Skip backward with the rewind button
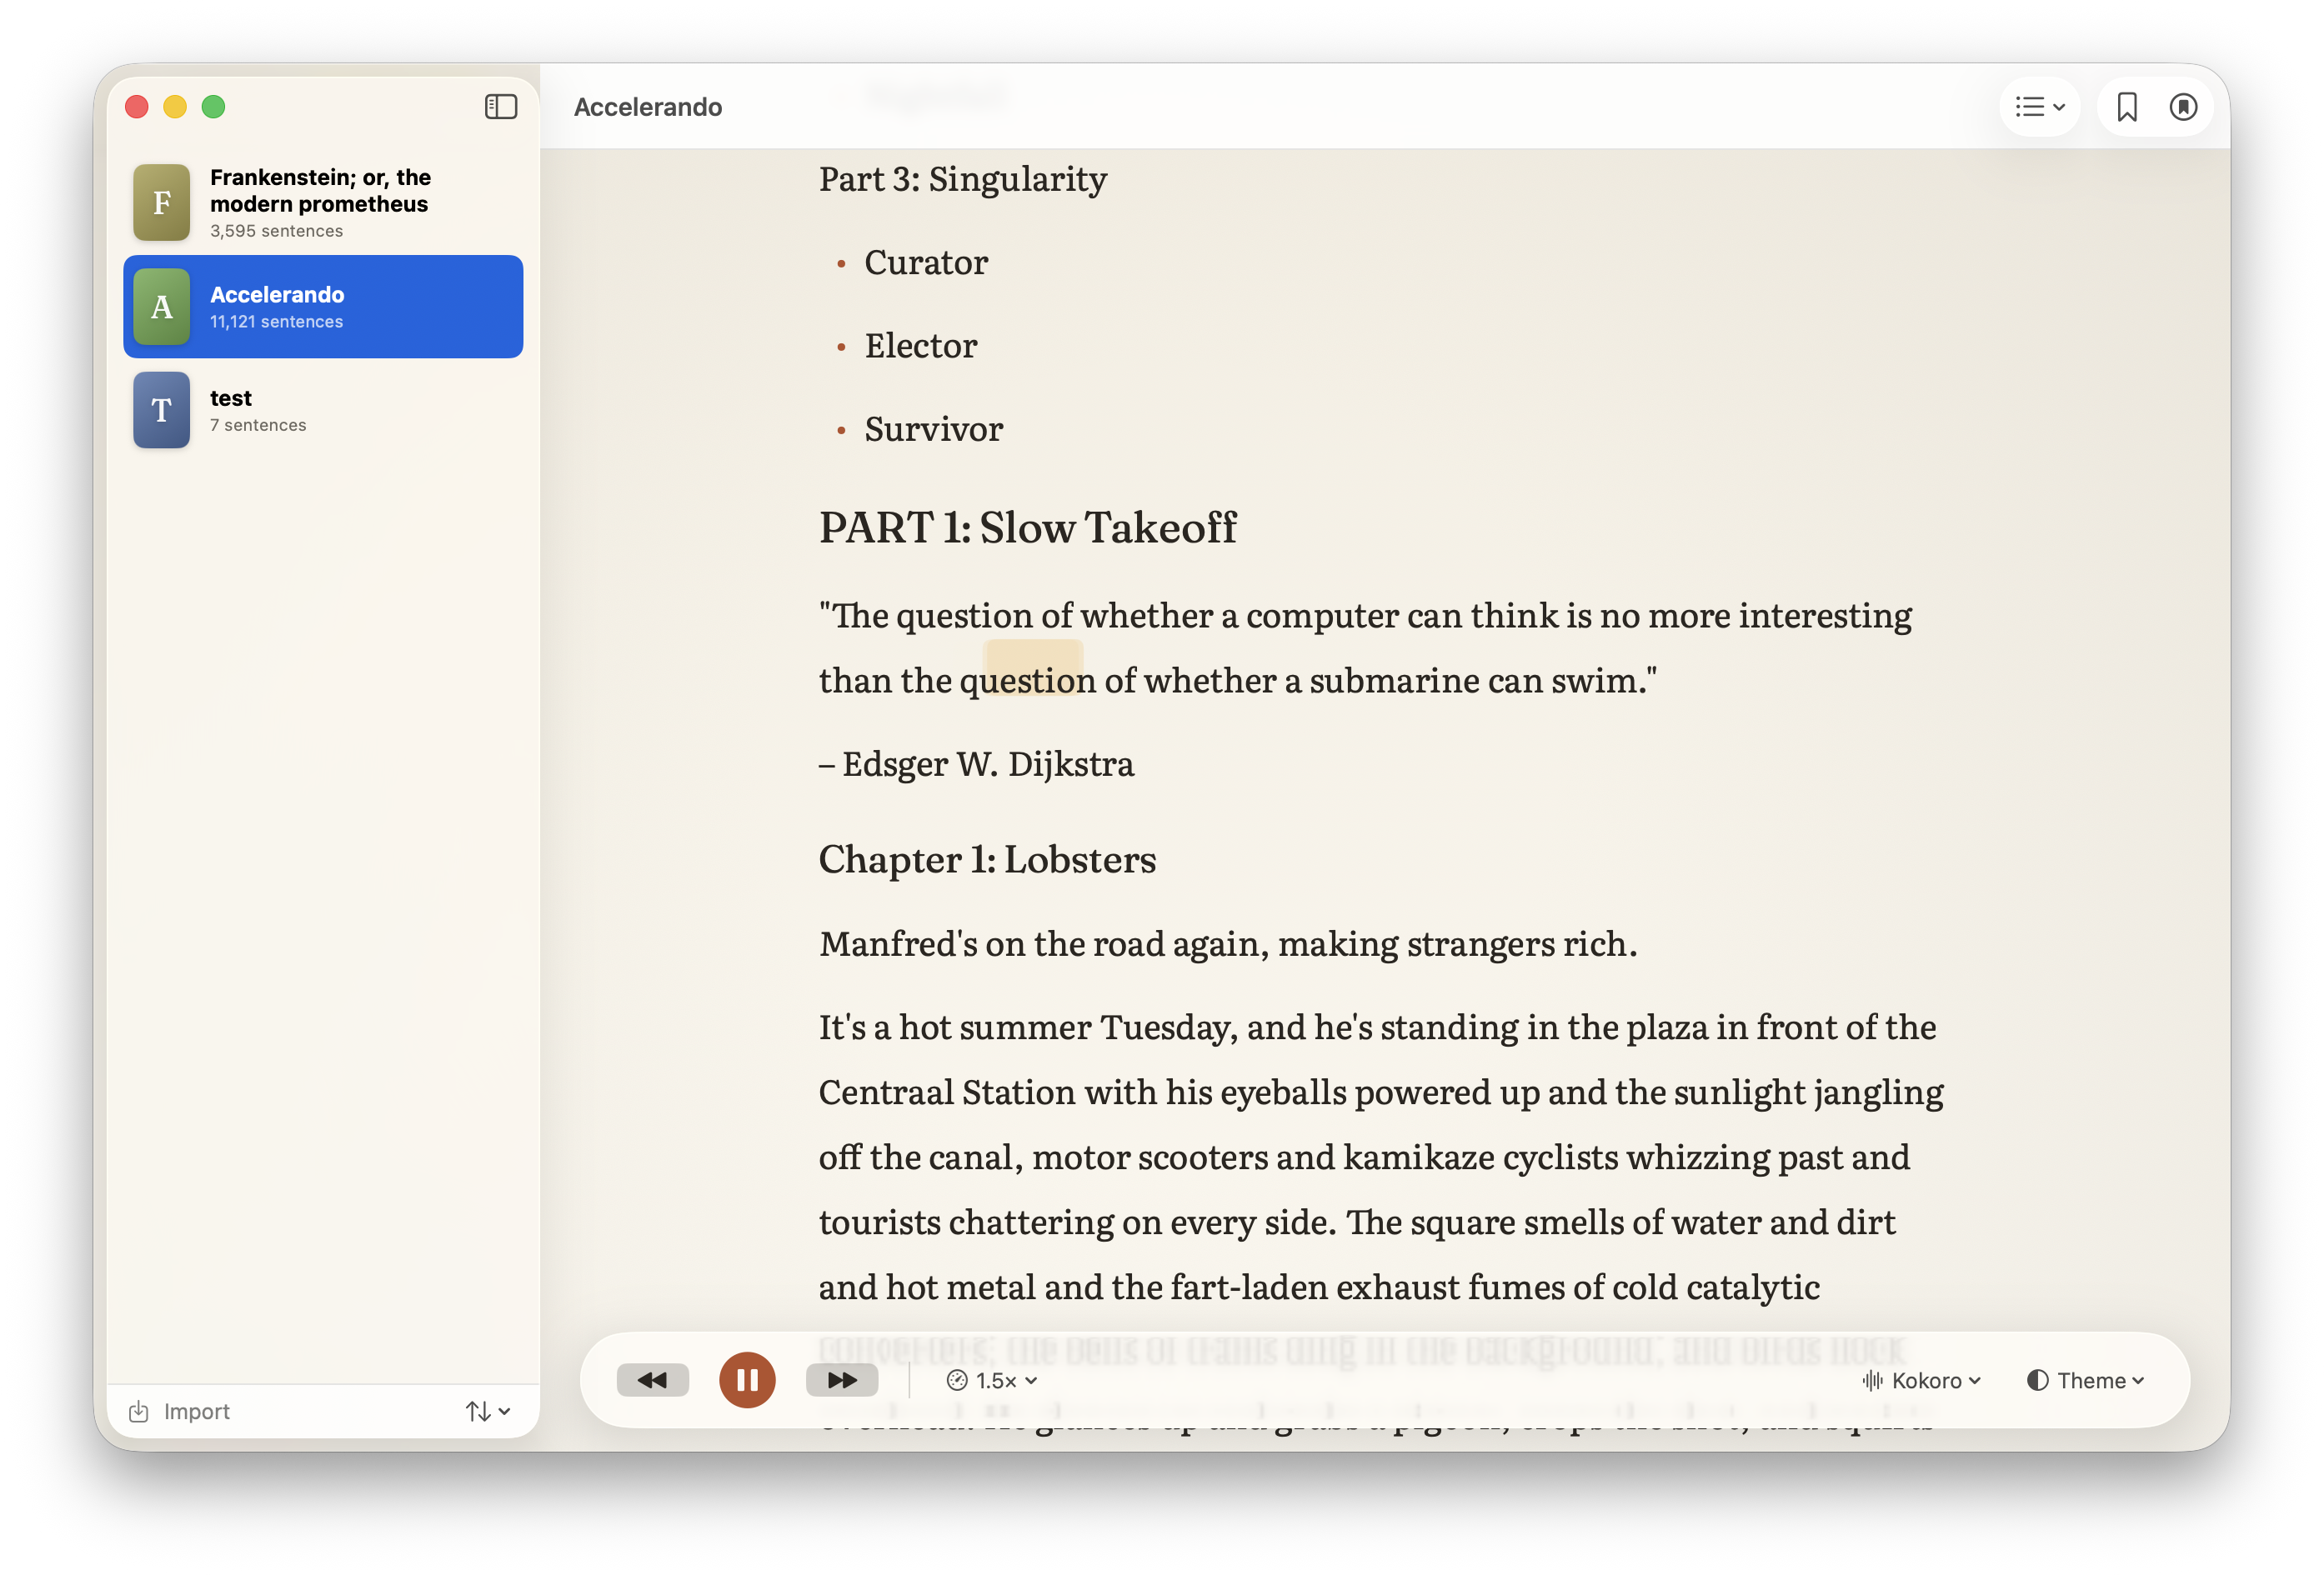Image resolution: width=2324 pixels, height=1575 pixels. pyautogui.click(x=652, y=1380)
